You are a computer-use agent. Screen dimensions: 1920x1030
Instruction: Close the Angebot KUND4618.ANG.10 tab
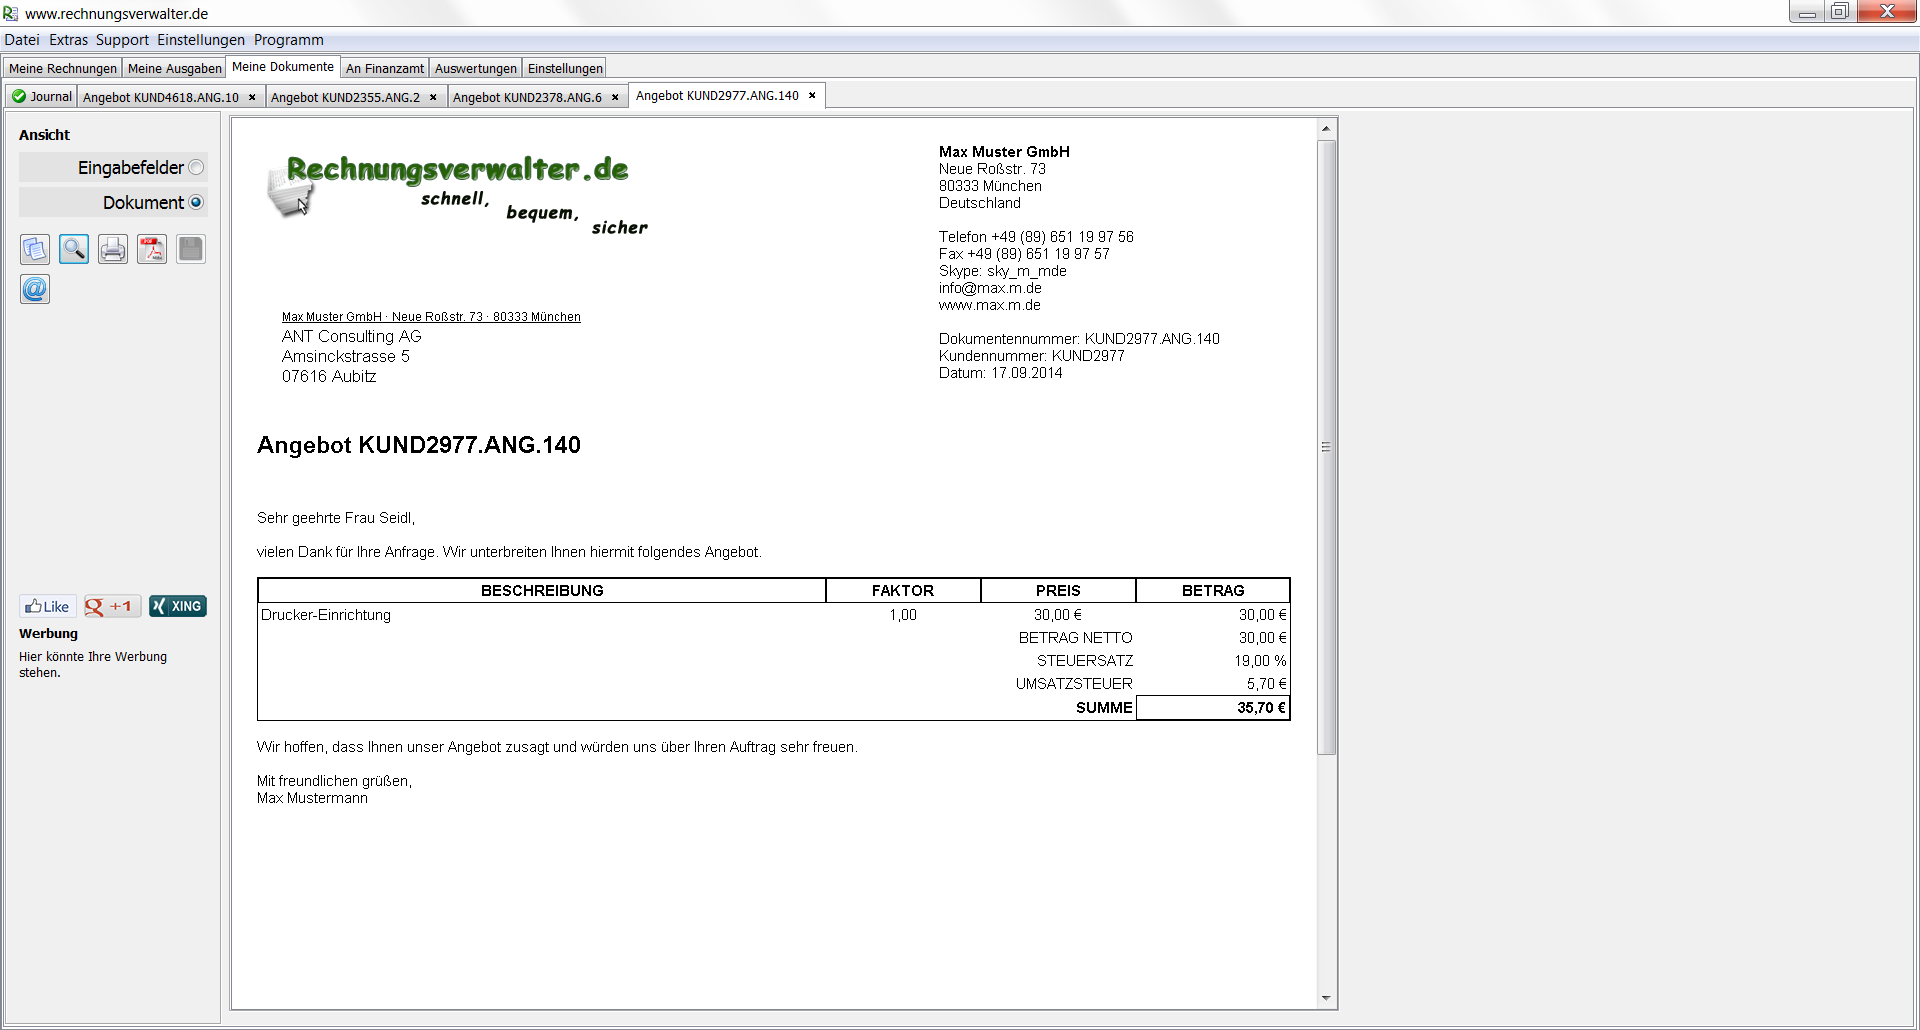[x=252, y=98]
